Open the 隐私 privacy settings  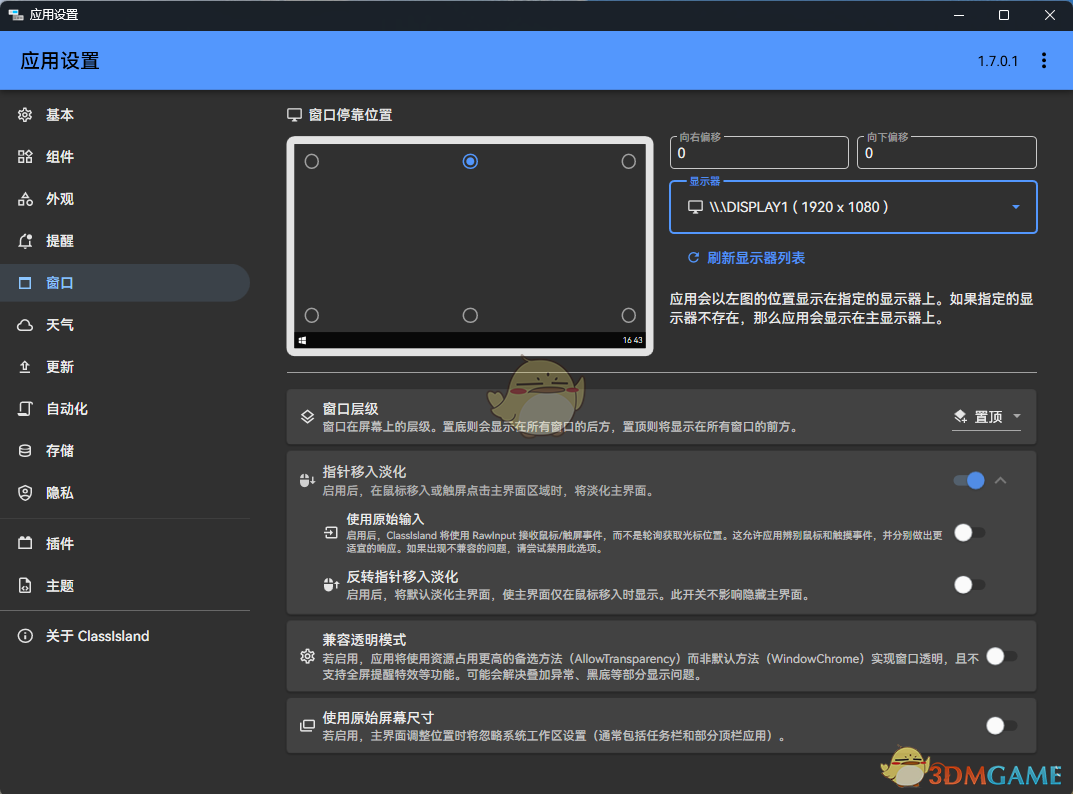click(x=60, y=492)
